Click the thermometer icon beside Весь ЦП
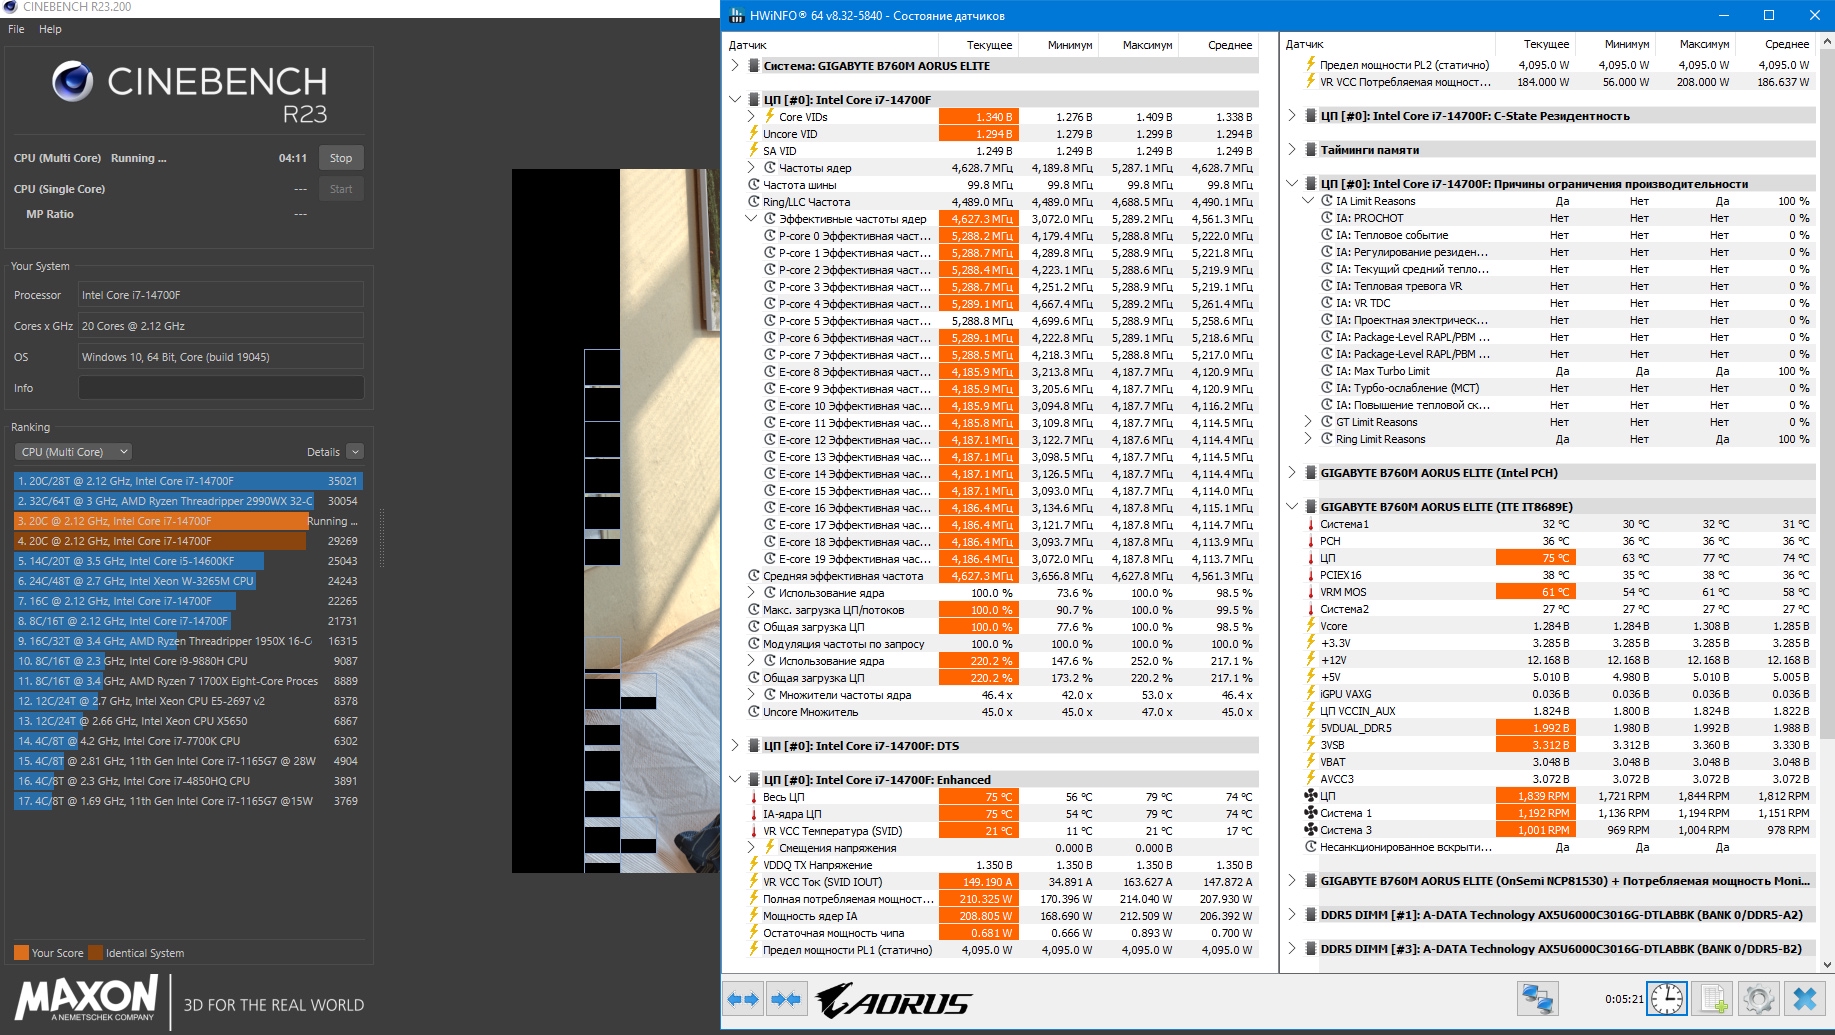Viewport: 1835px width, 1035px height. coord(754,797)
